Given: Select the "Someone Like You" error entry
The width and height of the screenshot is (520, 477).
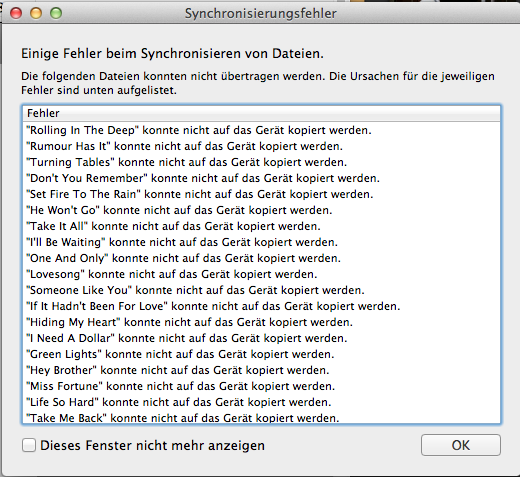Looking at the screenshot, I should coord(261,290).
